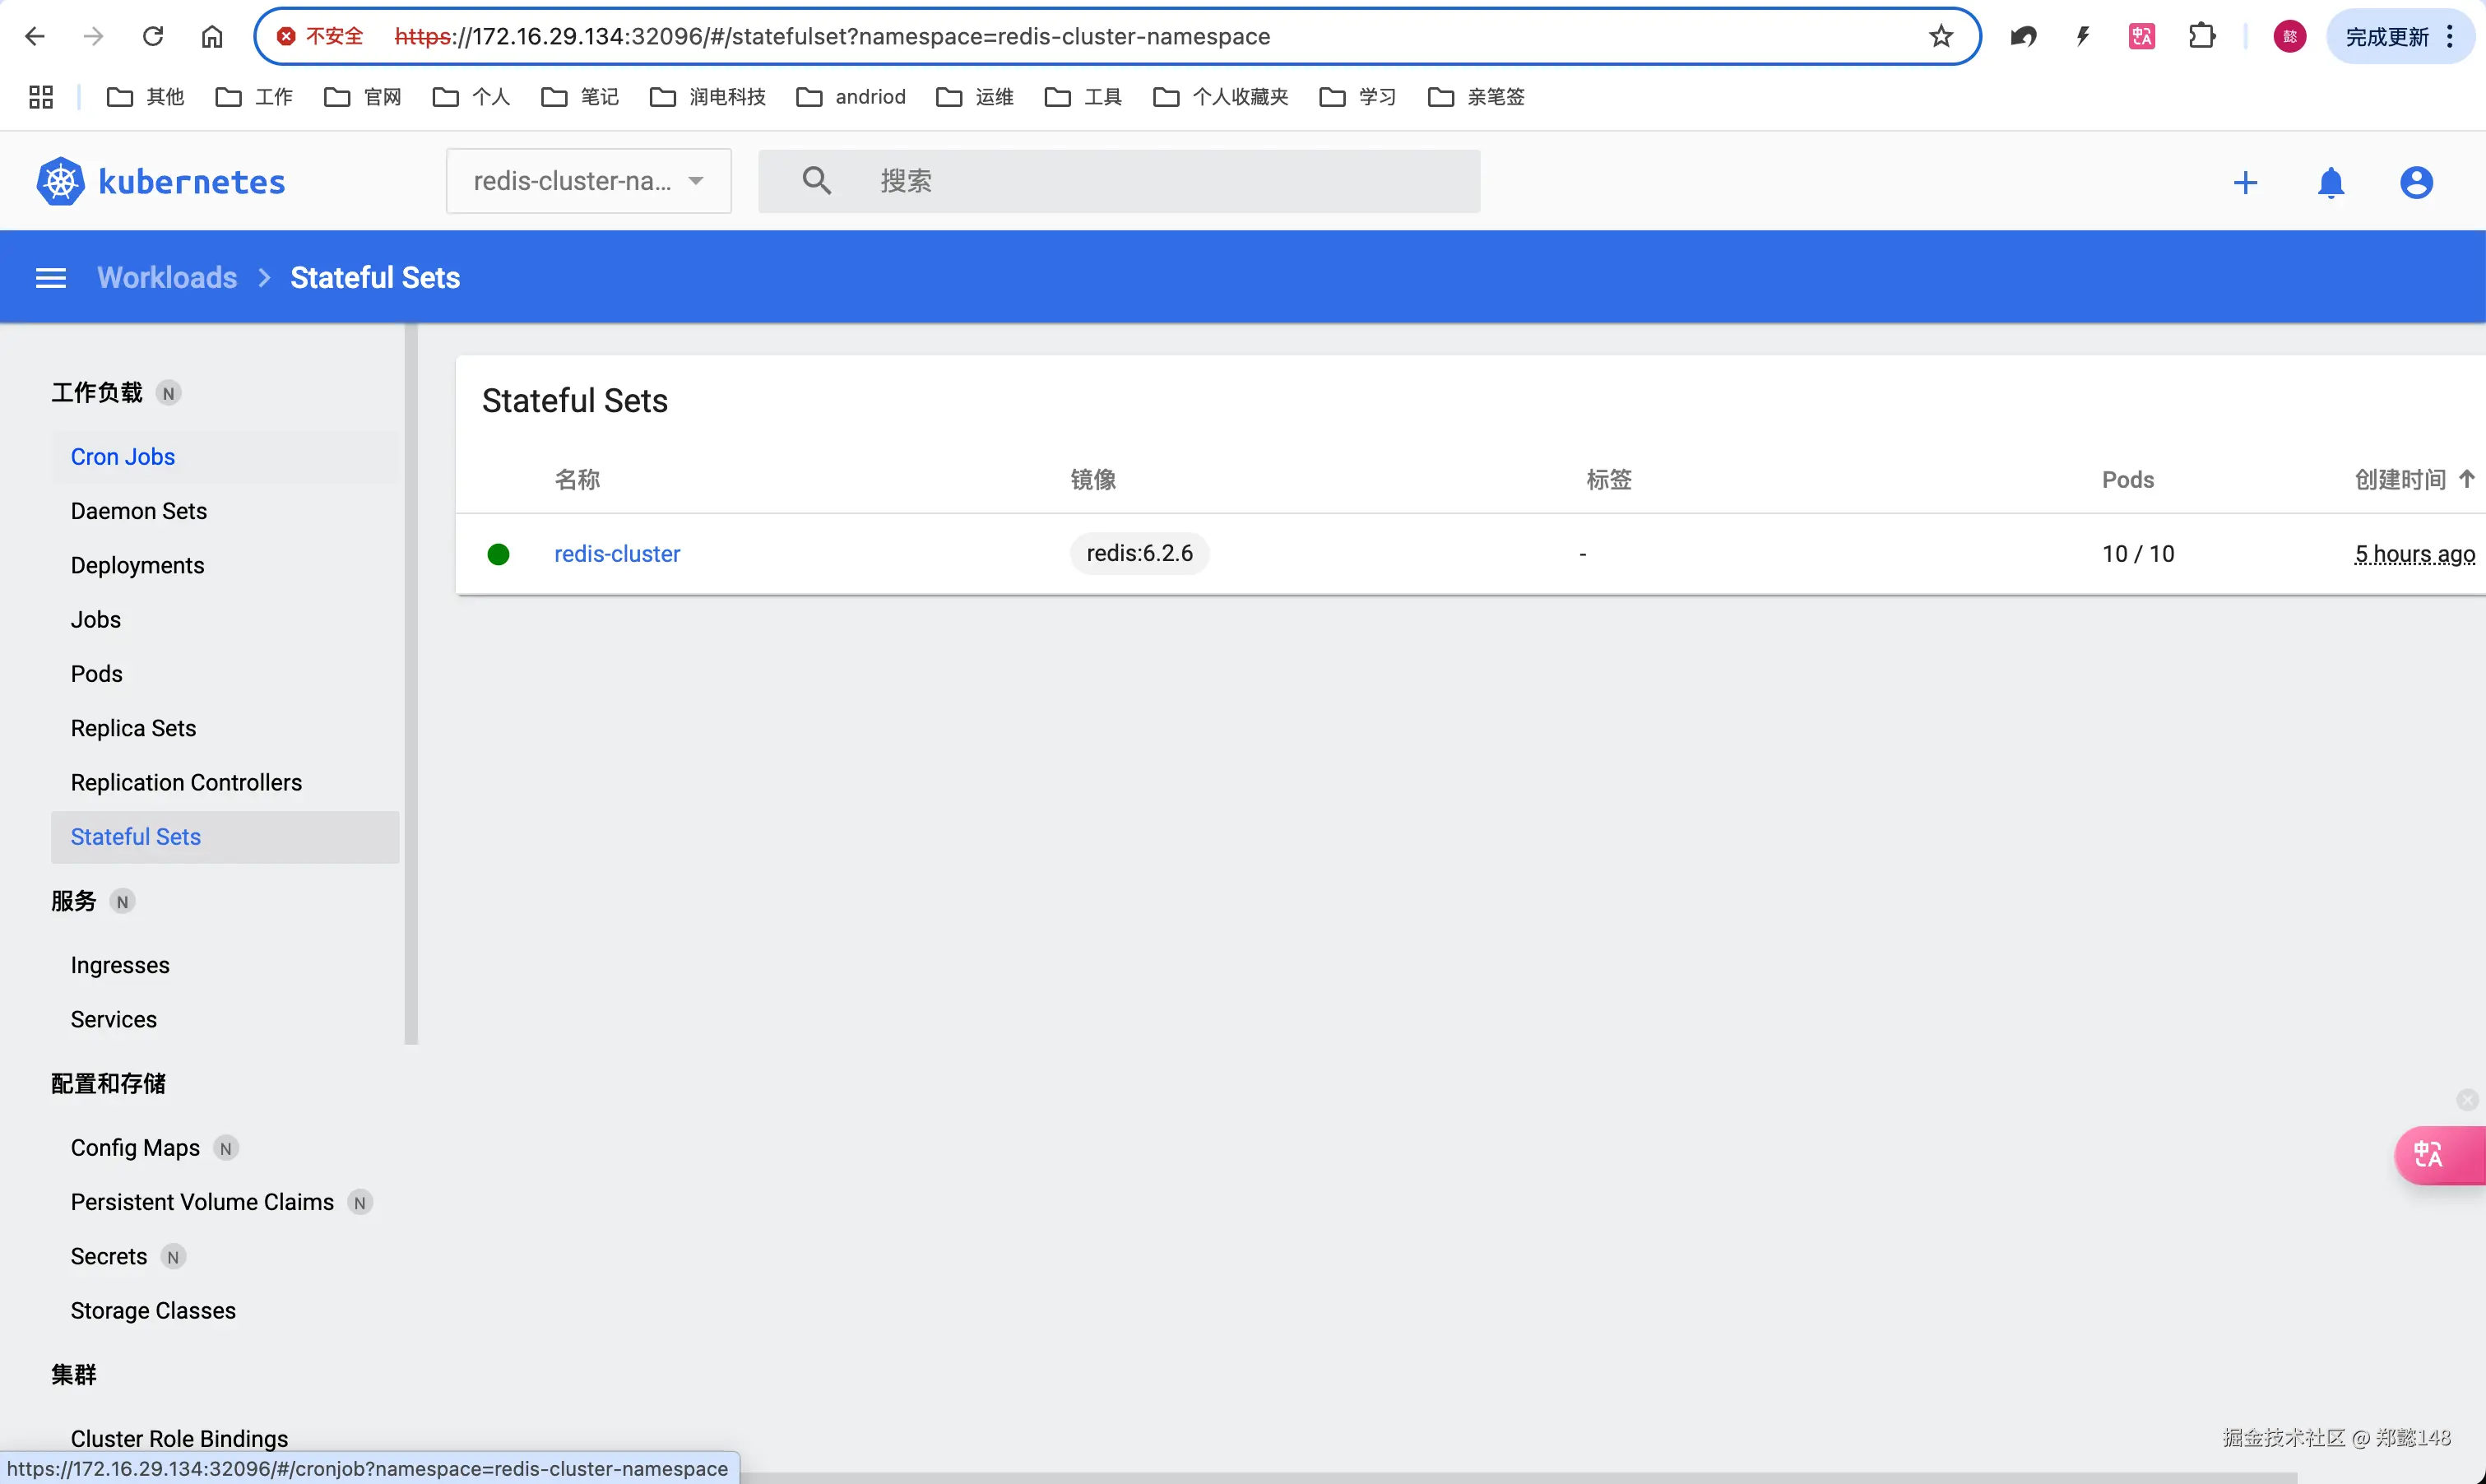Bookmark page with the star icon

[1941, 37]
